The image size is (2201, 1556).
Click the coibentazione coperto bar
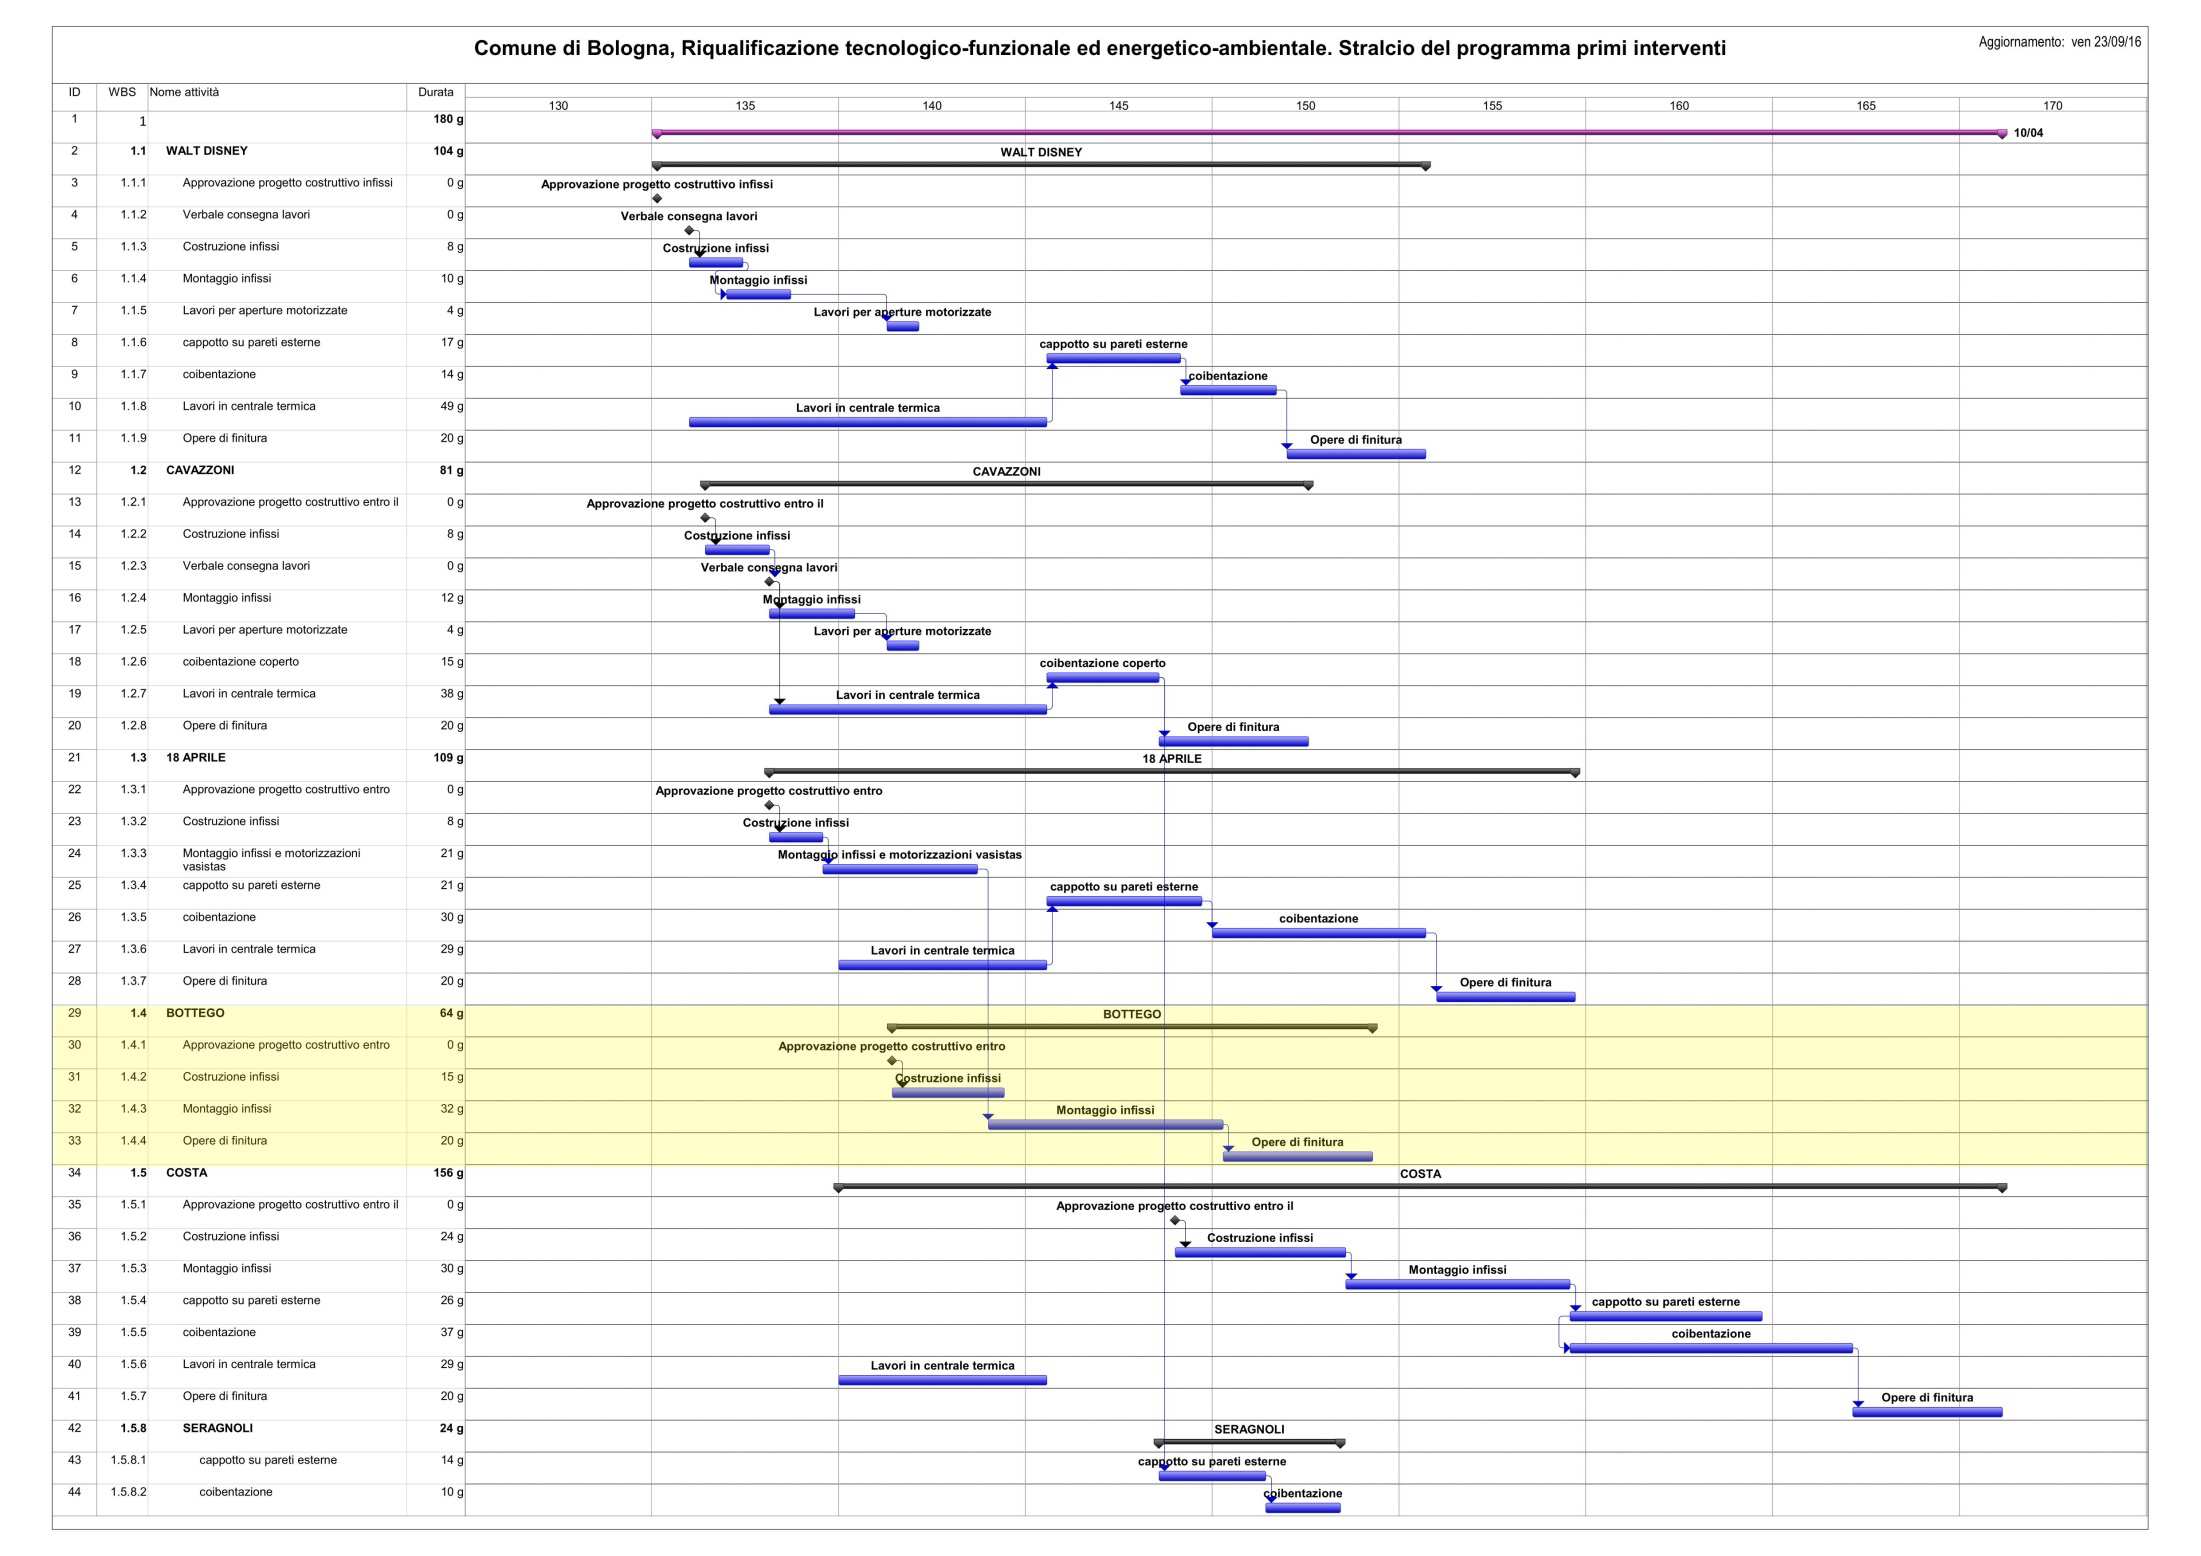coord(1103,678)
